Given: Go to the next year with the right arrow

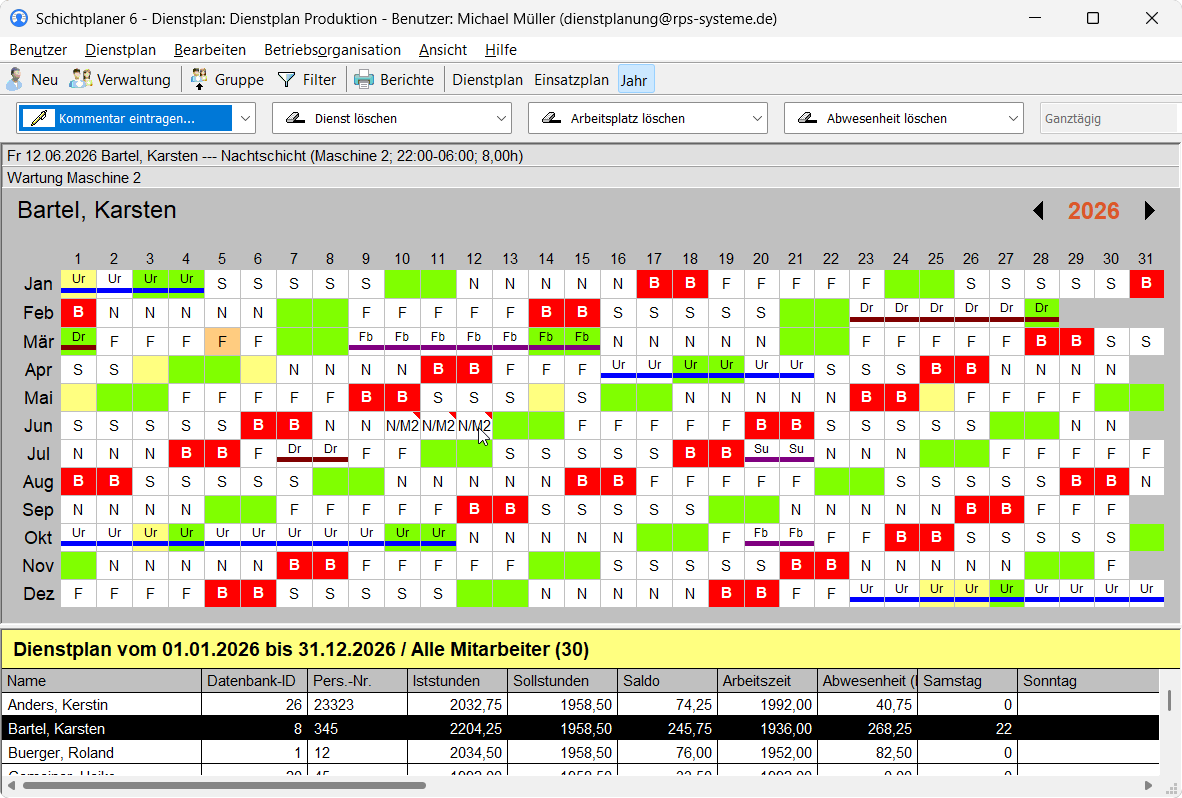Looking at the screenshot, I should tap(1149, 211).
